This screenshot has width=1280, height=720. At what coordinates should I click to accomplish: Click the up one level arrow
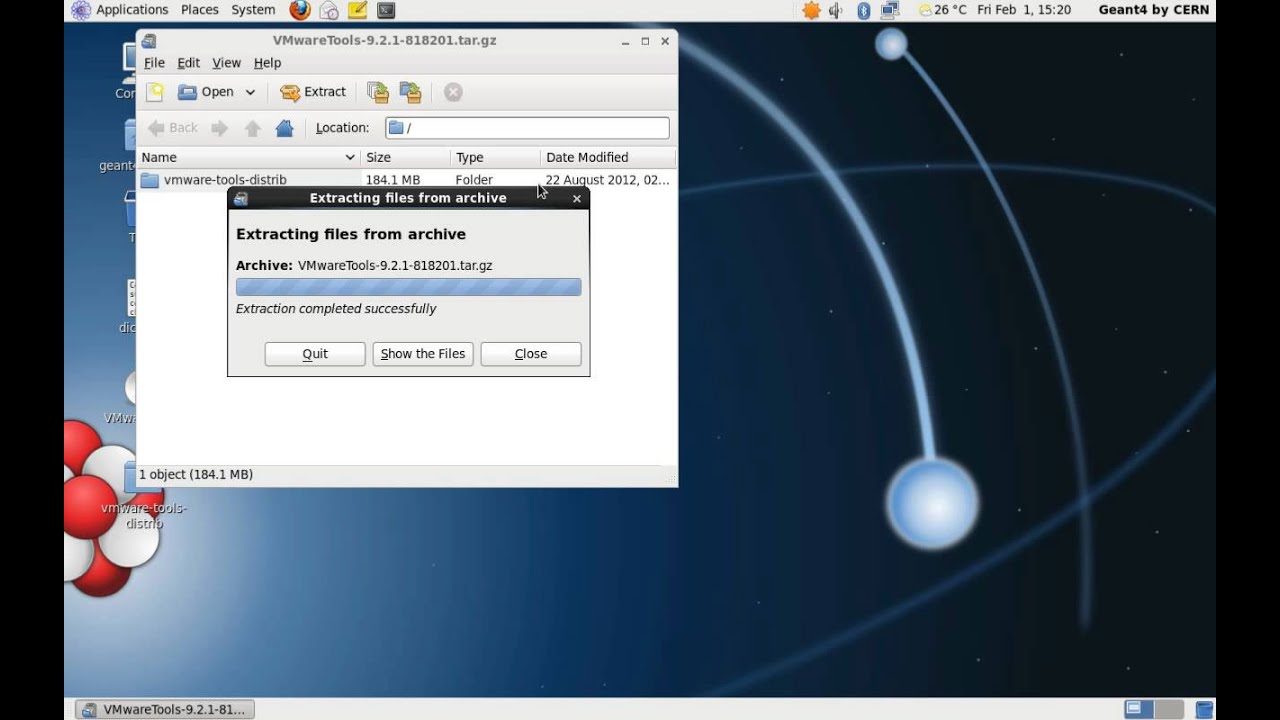(x=252, y=128)
